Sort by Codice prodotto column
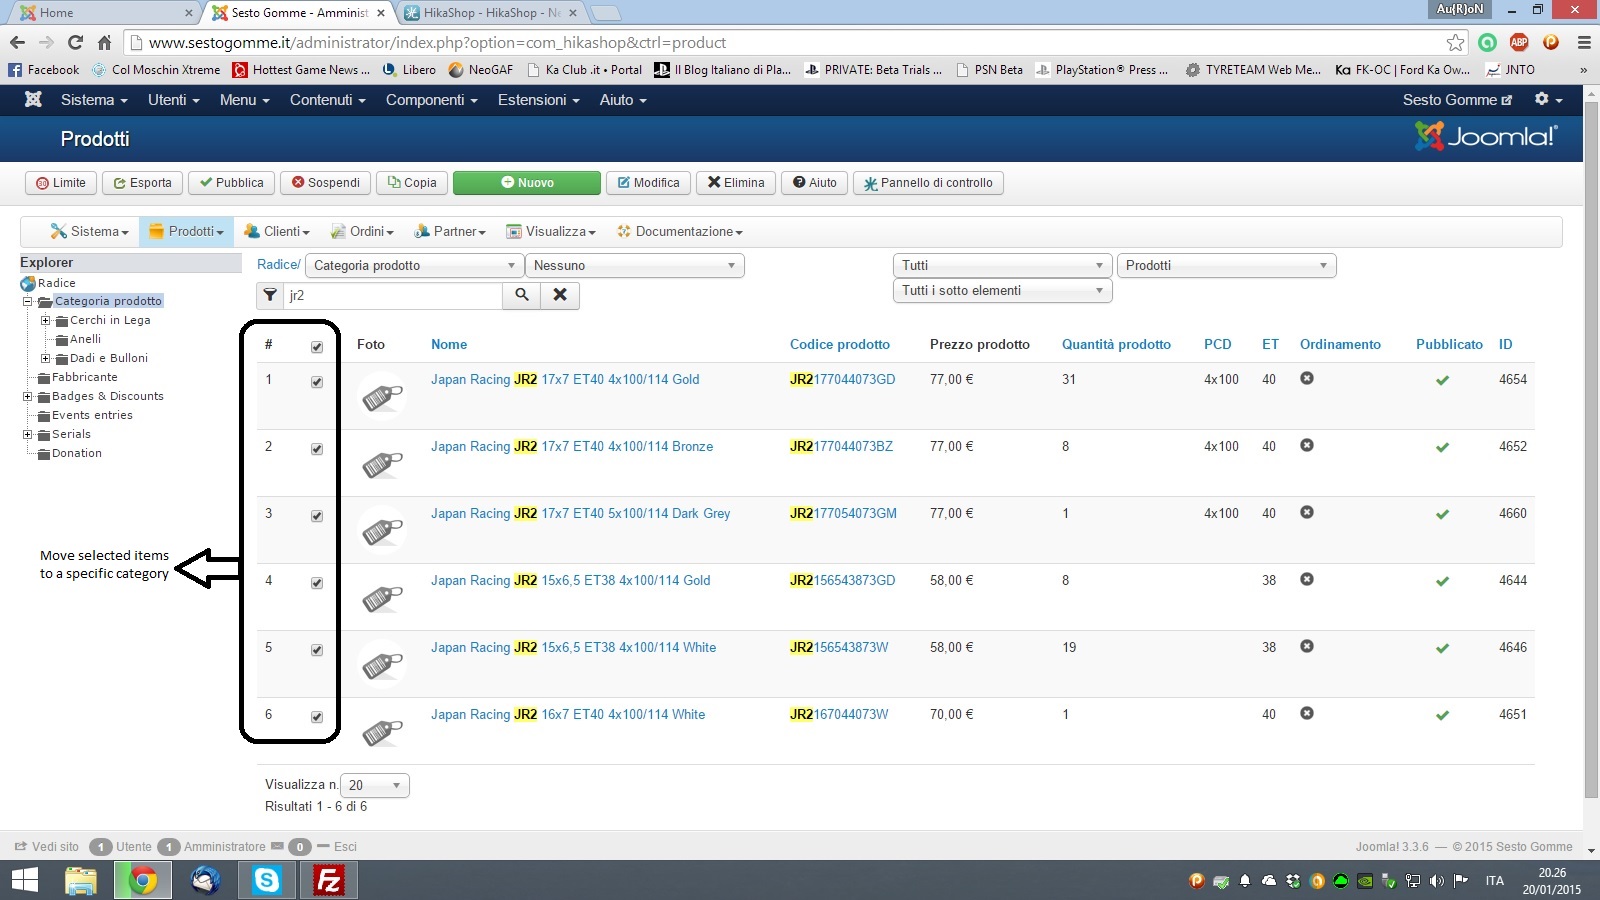1600x900 pixels. click(x=840, y=344)
